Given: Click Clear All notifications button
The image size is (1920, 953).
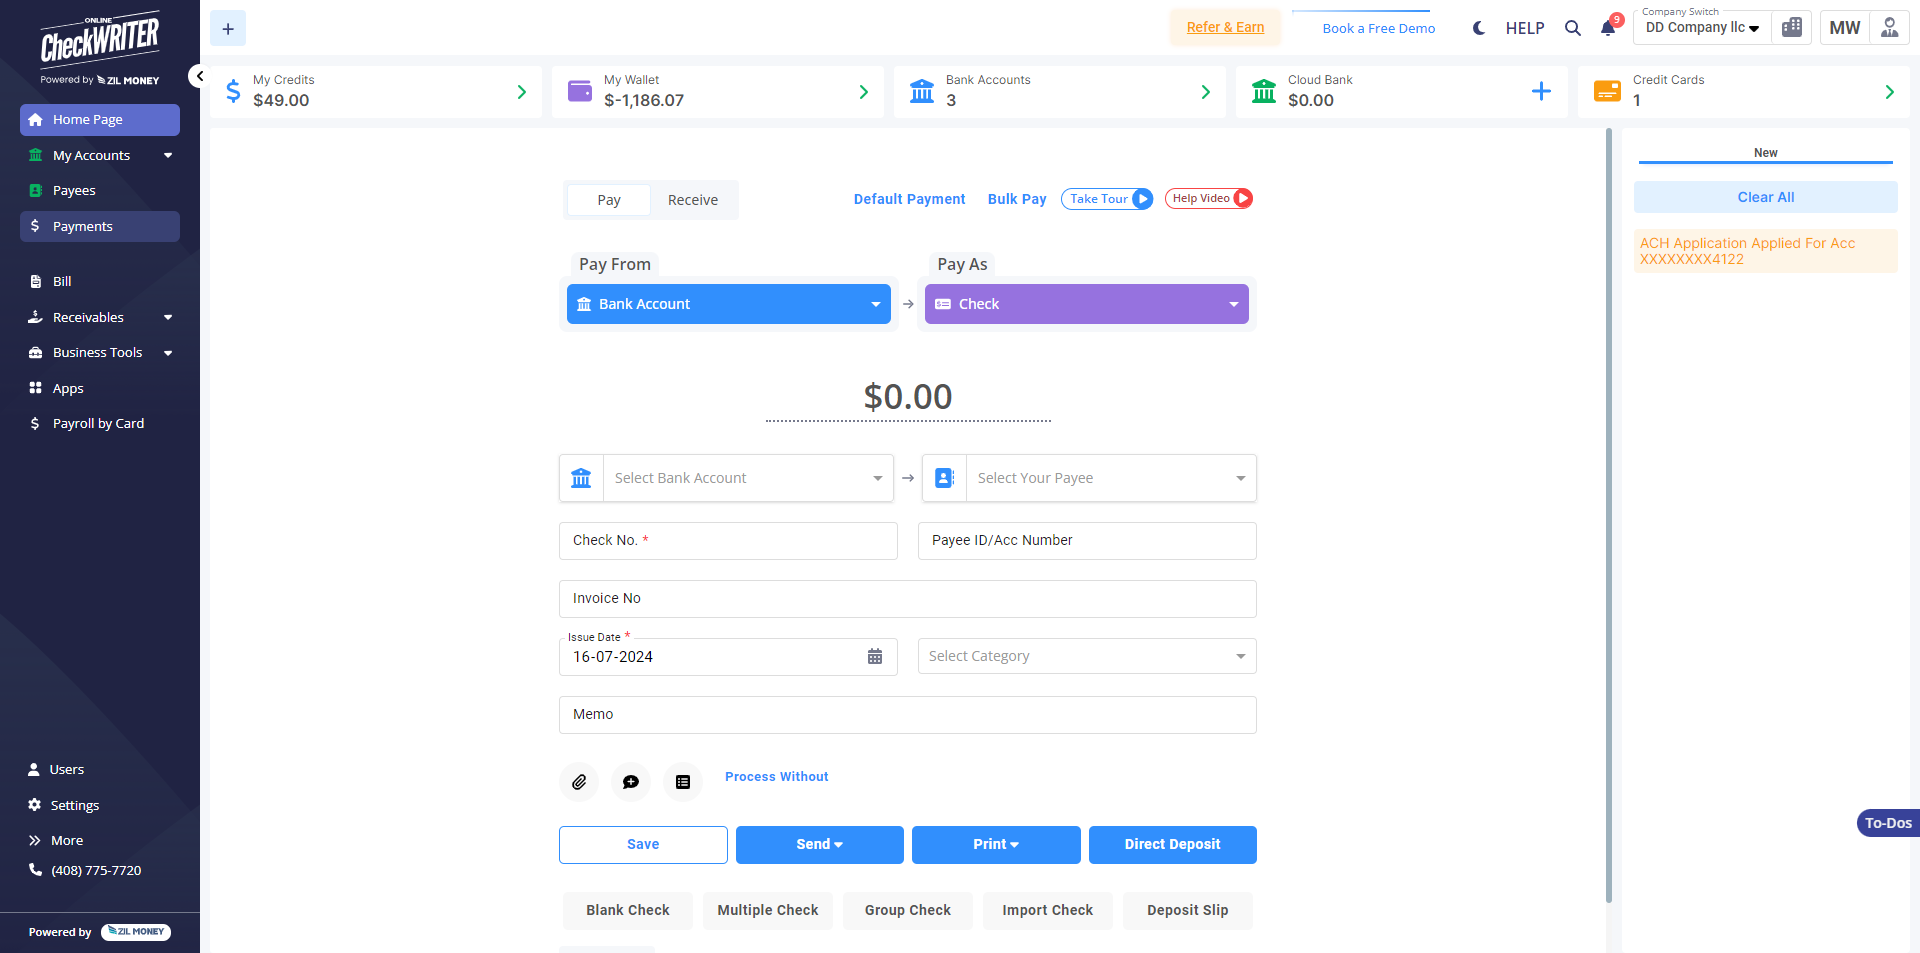Looking at the screenshot, I should [x=1766, y=197].
